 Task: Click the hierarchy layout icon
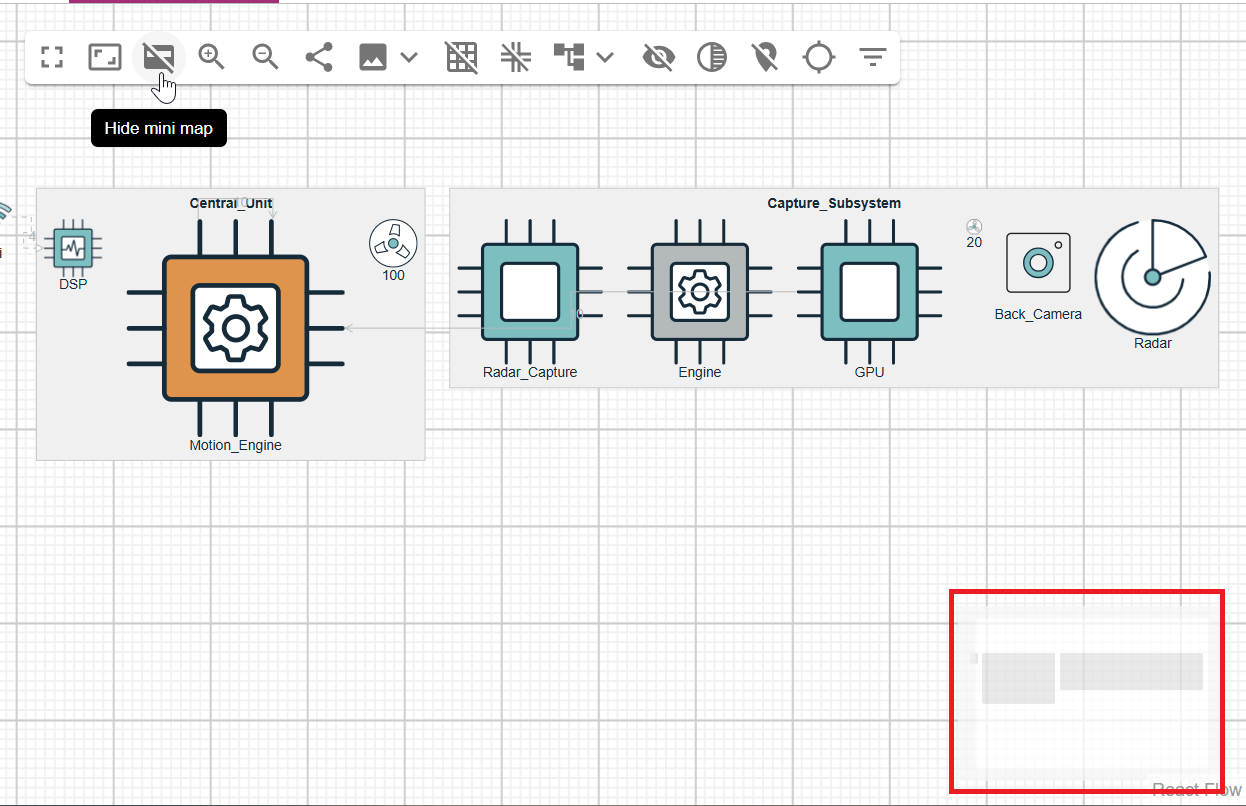tap(568, 58)
